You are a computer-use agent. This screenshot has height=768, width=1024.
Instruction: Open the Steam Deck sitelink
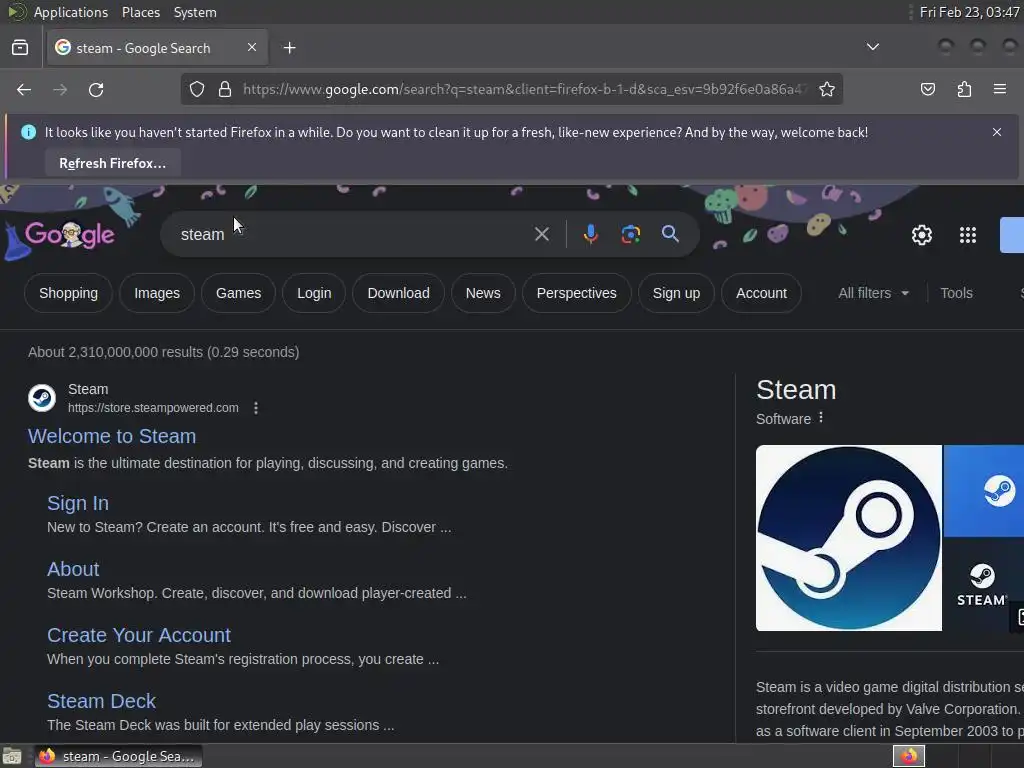tap(101, 701)
